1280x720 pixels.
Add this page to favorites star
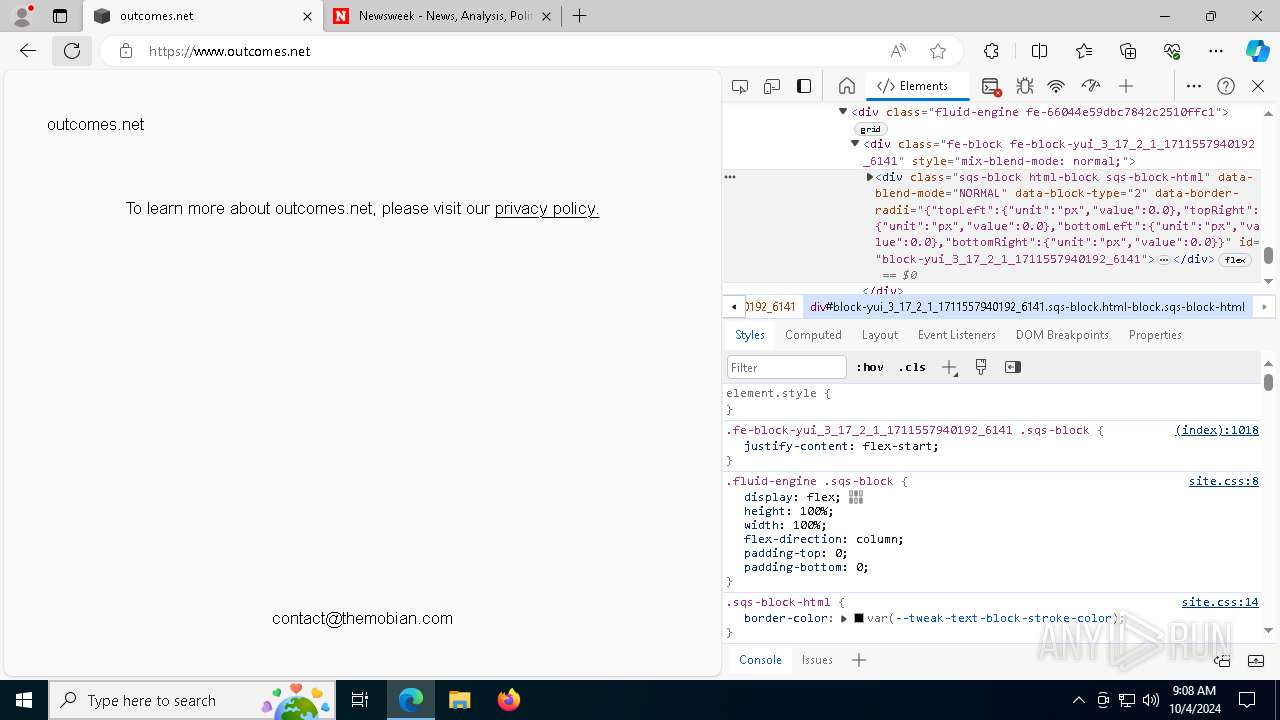coord(938,51)
